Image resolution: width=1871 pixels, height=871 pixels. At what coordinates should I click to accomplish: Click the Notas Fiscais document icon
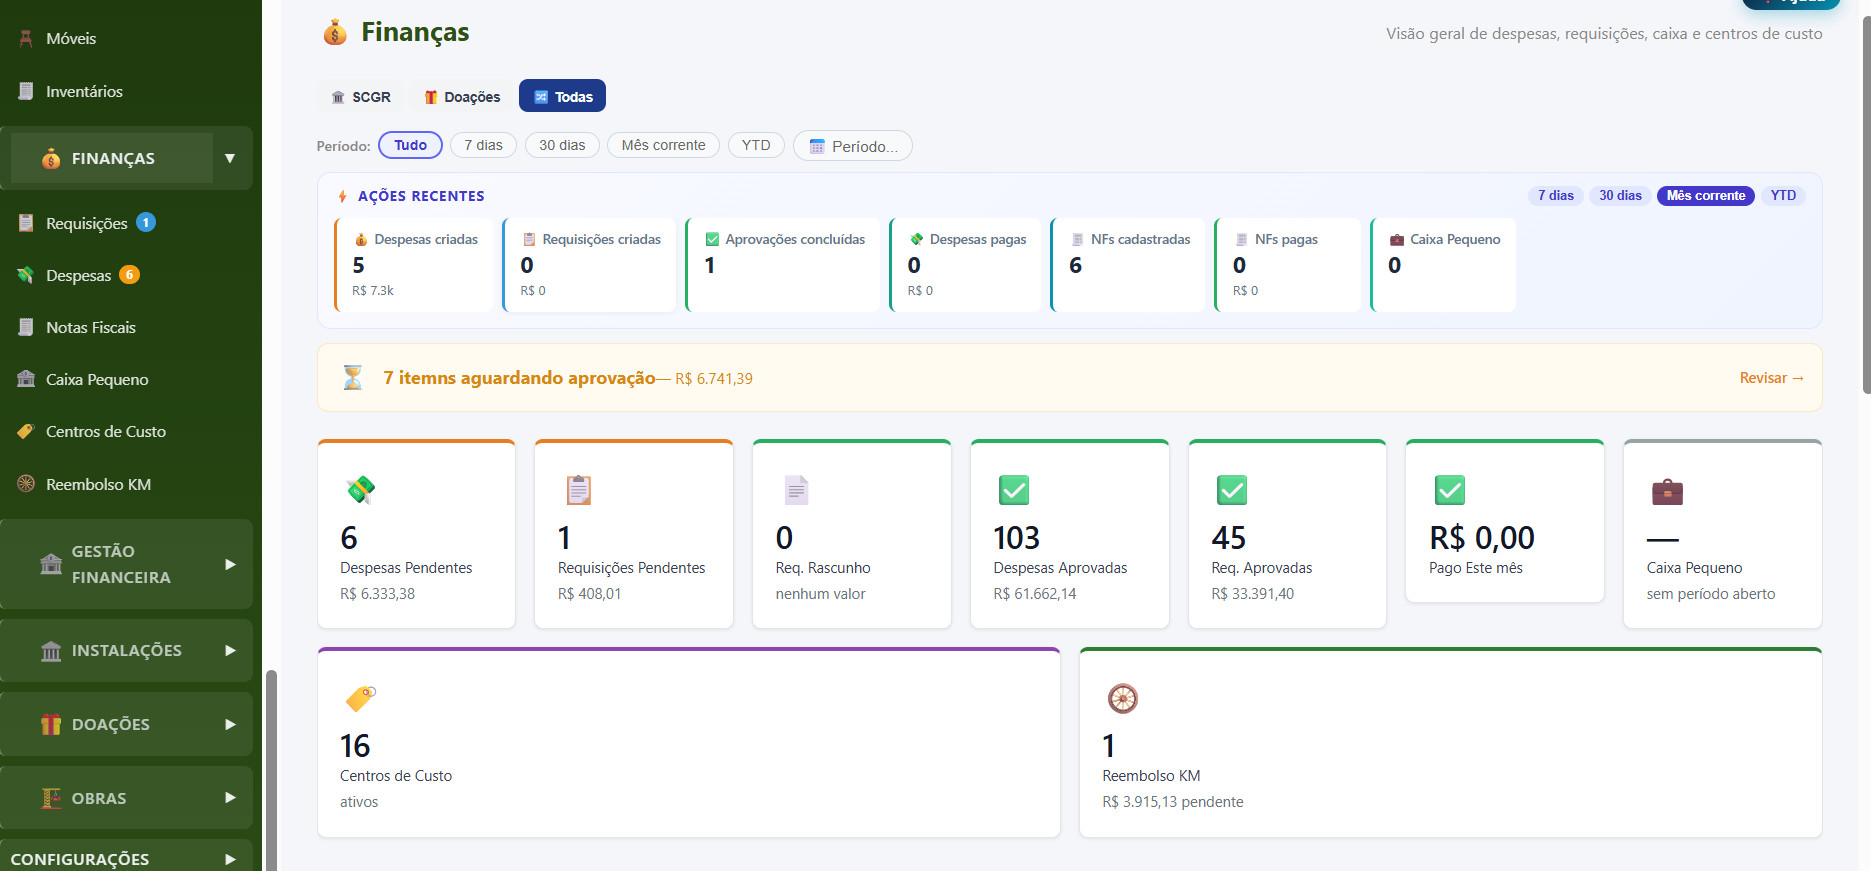[x=26, y=327]
